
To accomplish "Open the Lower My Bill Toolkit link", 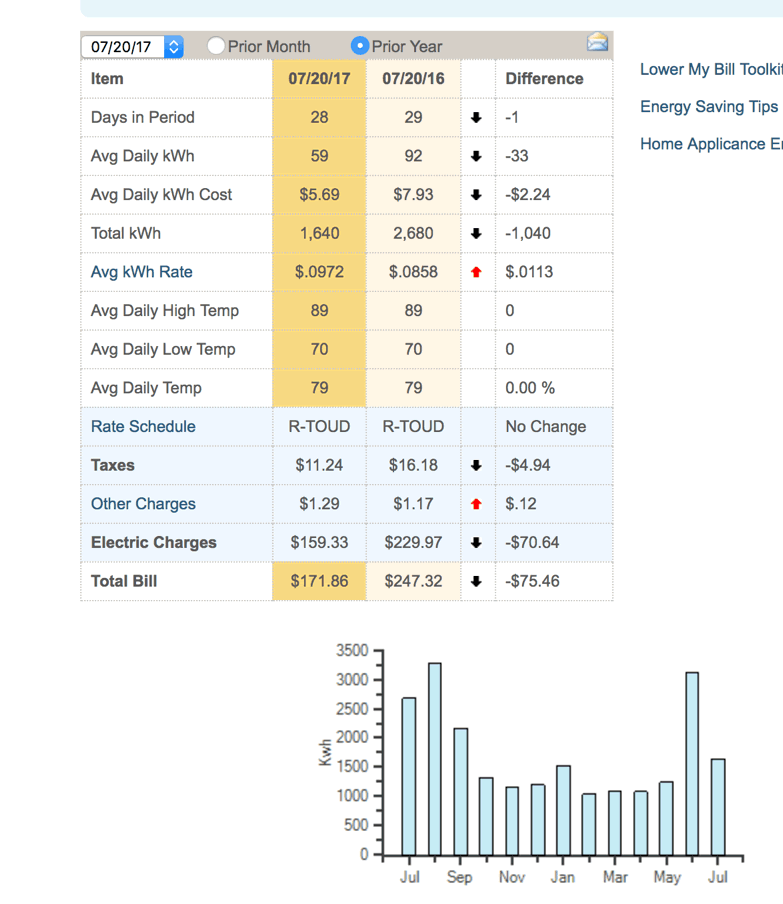I will click(x=710, y=69).
